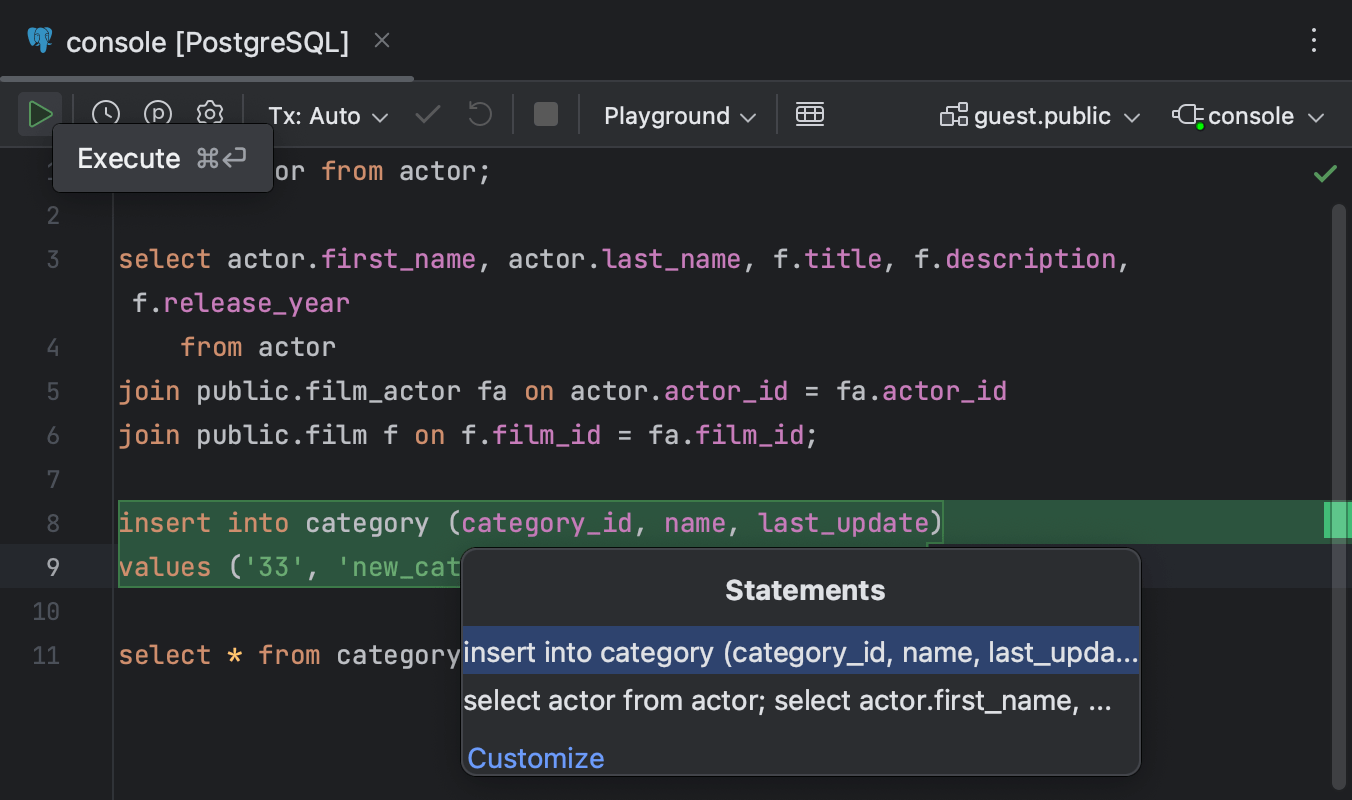
Task: Commit the transaction with the checkmark icon
Action: 427,114
